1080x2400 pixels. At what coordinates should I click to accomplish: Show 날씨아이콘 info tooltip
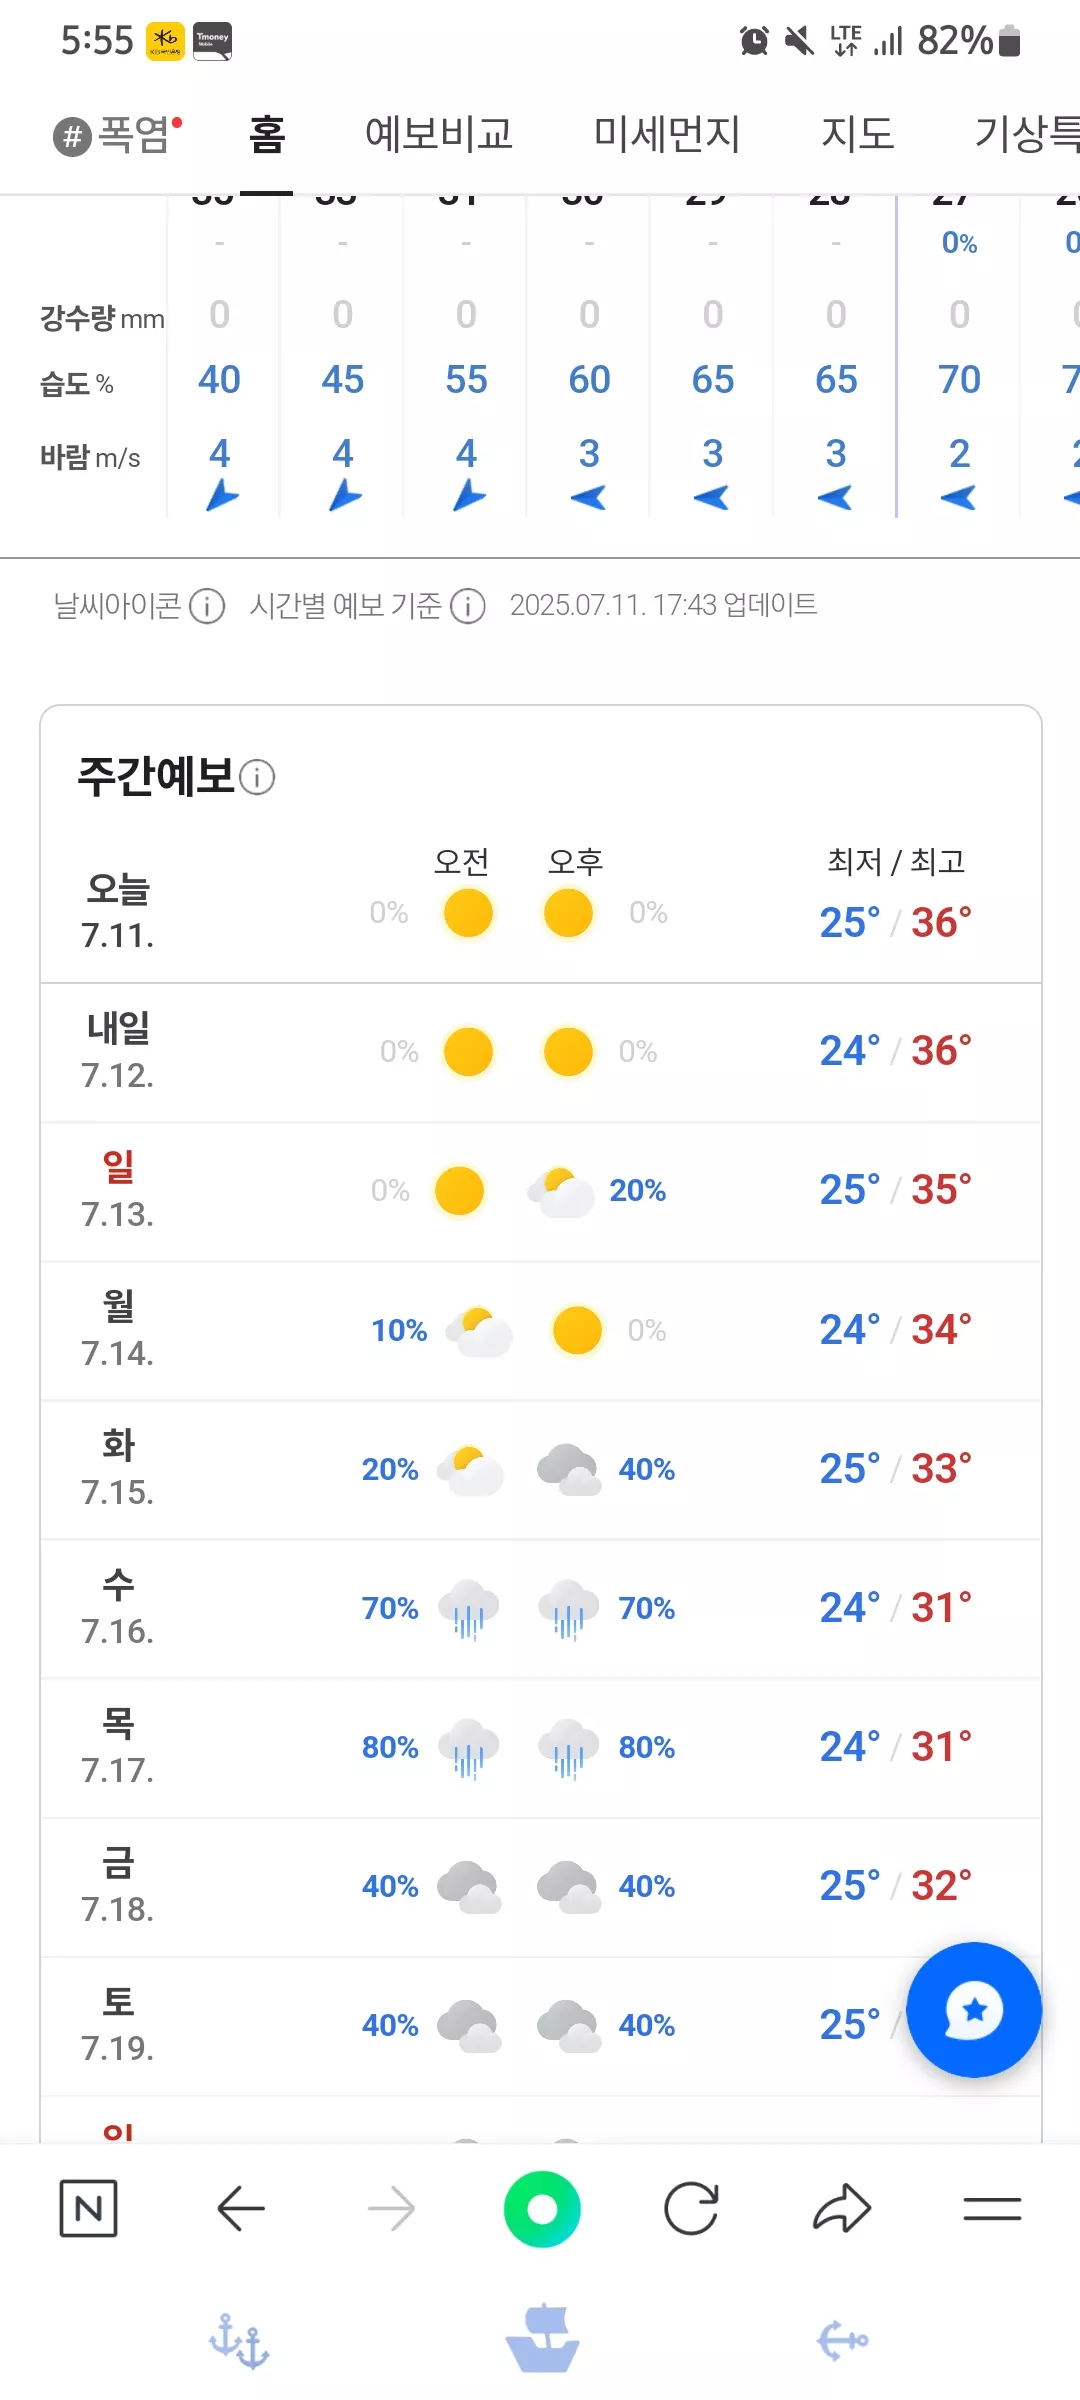tap(207, 606)
